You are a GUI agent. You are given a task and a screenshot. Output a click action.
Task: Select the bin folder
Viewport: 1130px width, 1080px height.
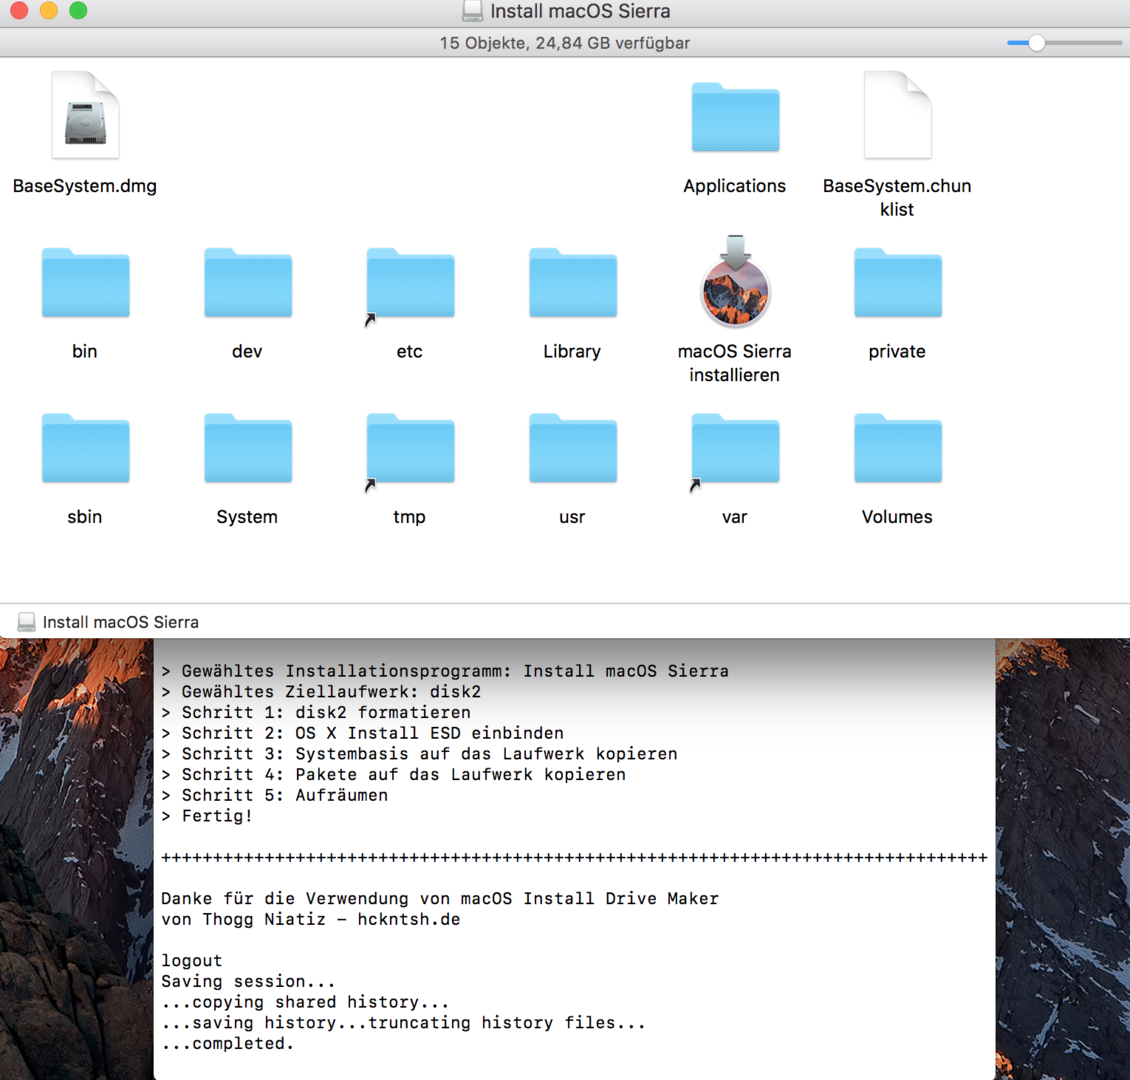[85, 284]
